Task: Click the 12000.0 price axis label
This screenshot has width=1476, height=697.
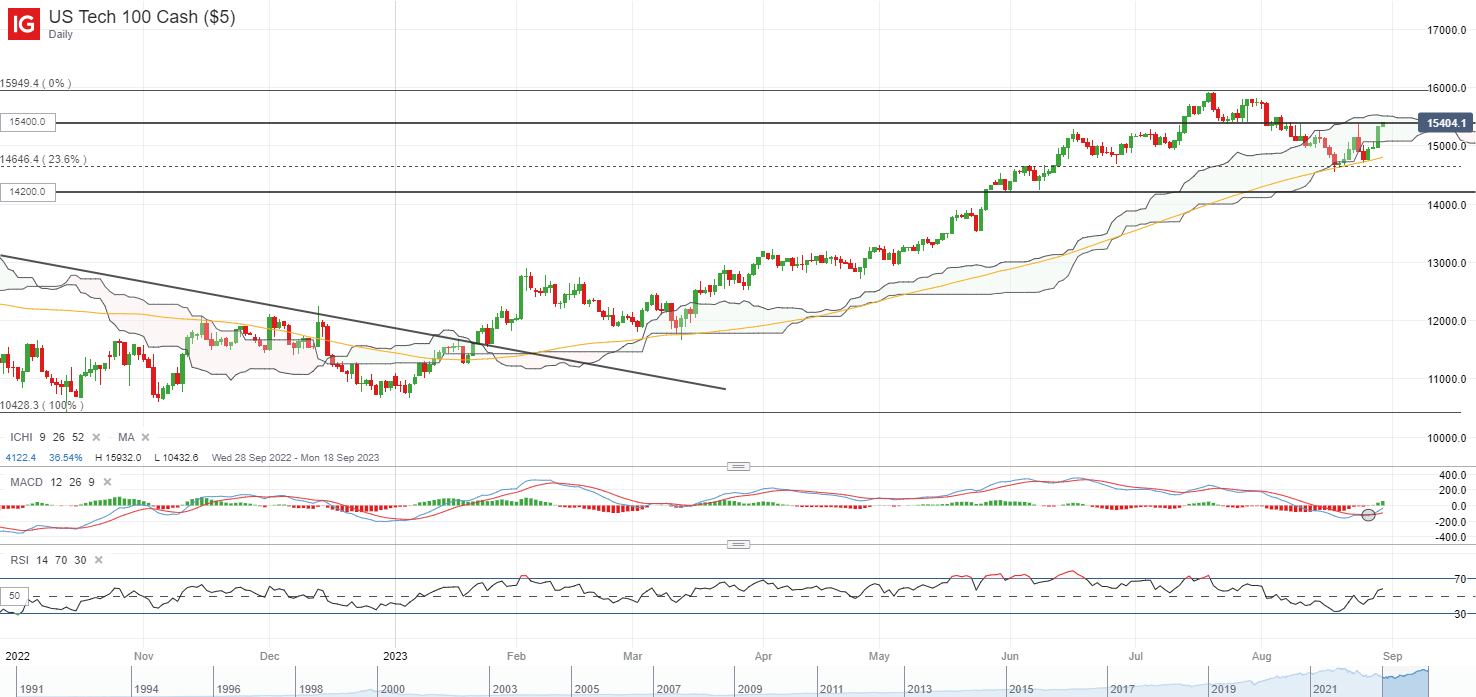Action: [x=1446, y=321]
